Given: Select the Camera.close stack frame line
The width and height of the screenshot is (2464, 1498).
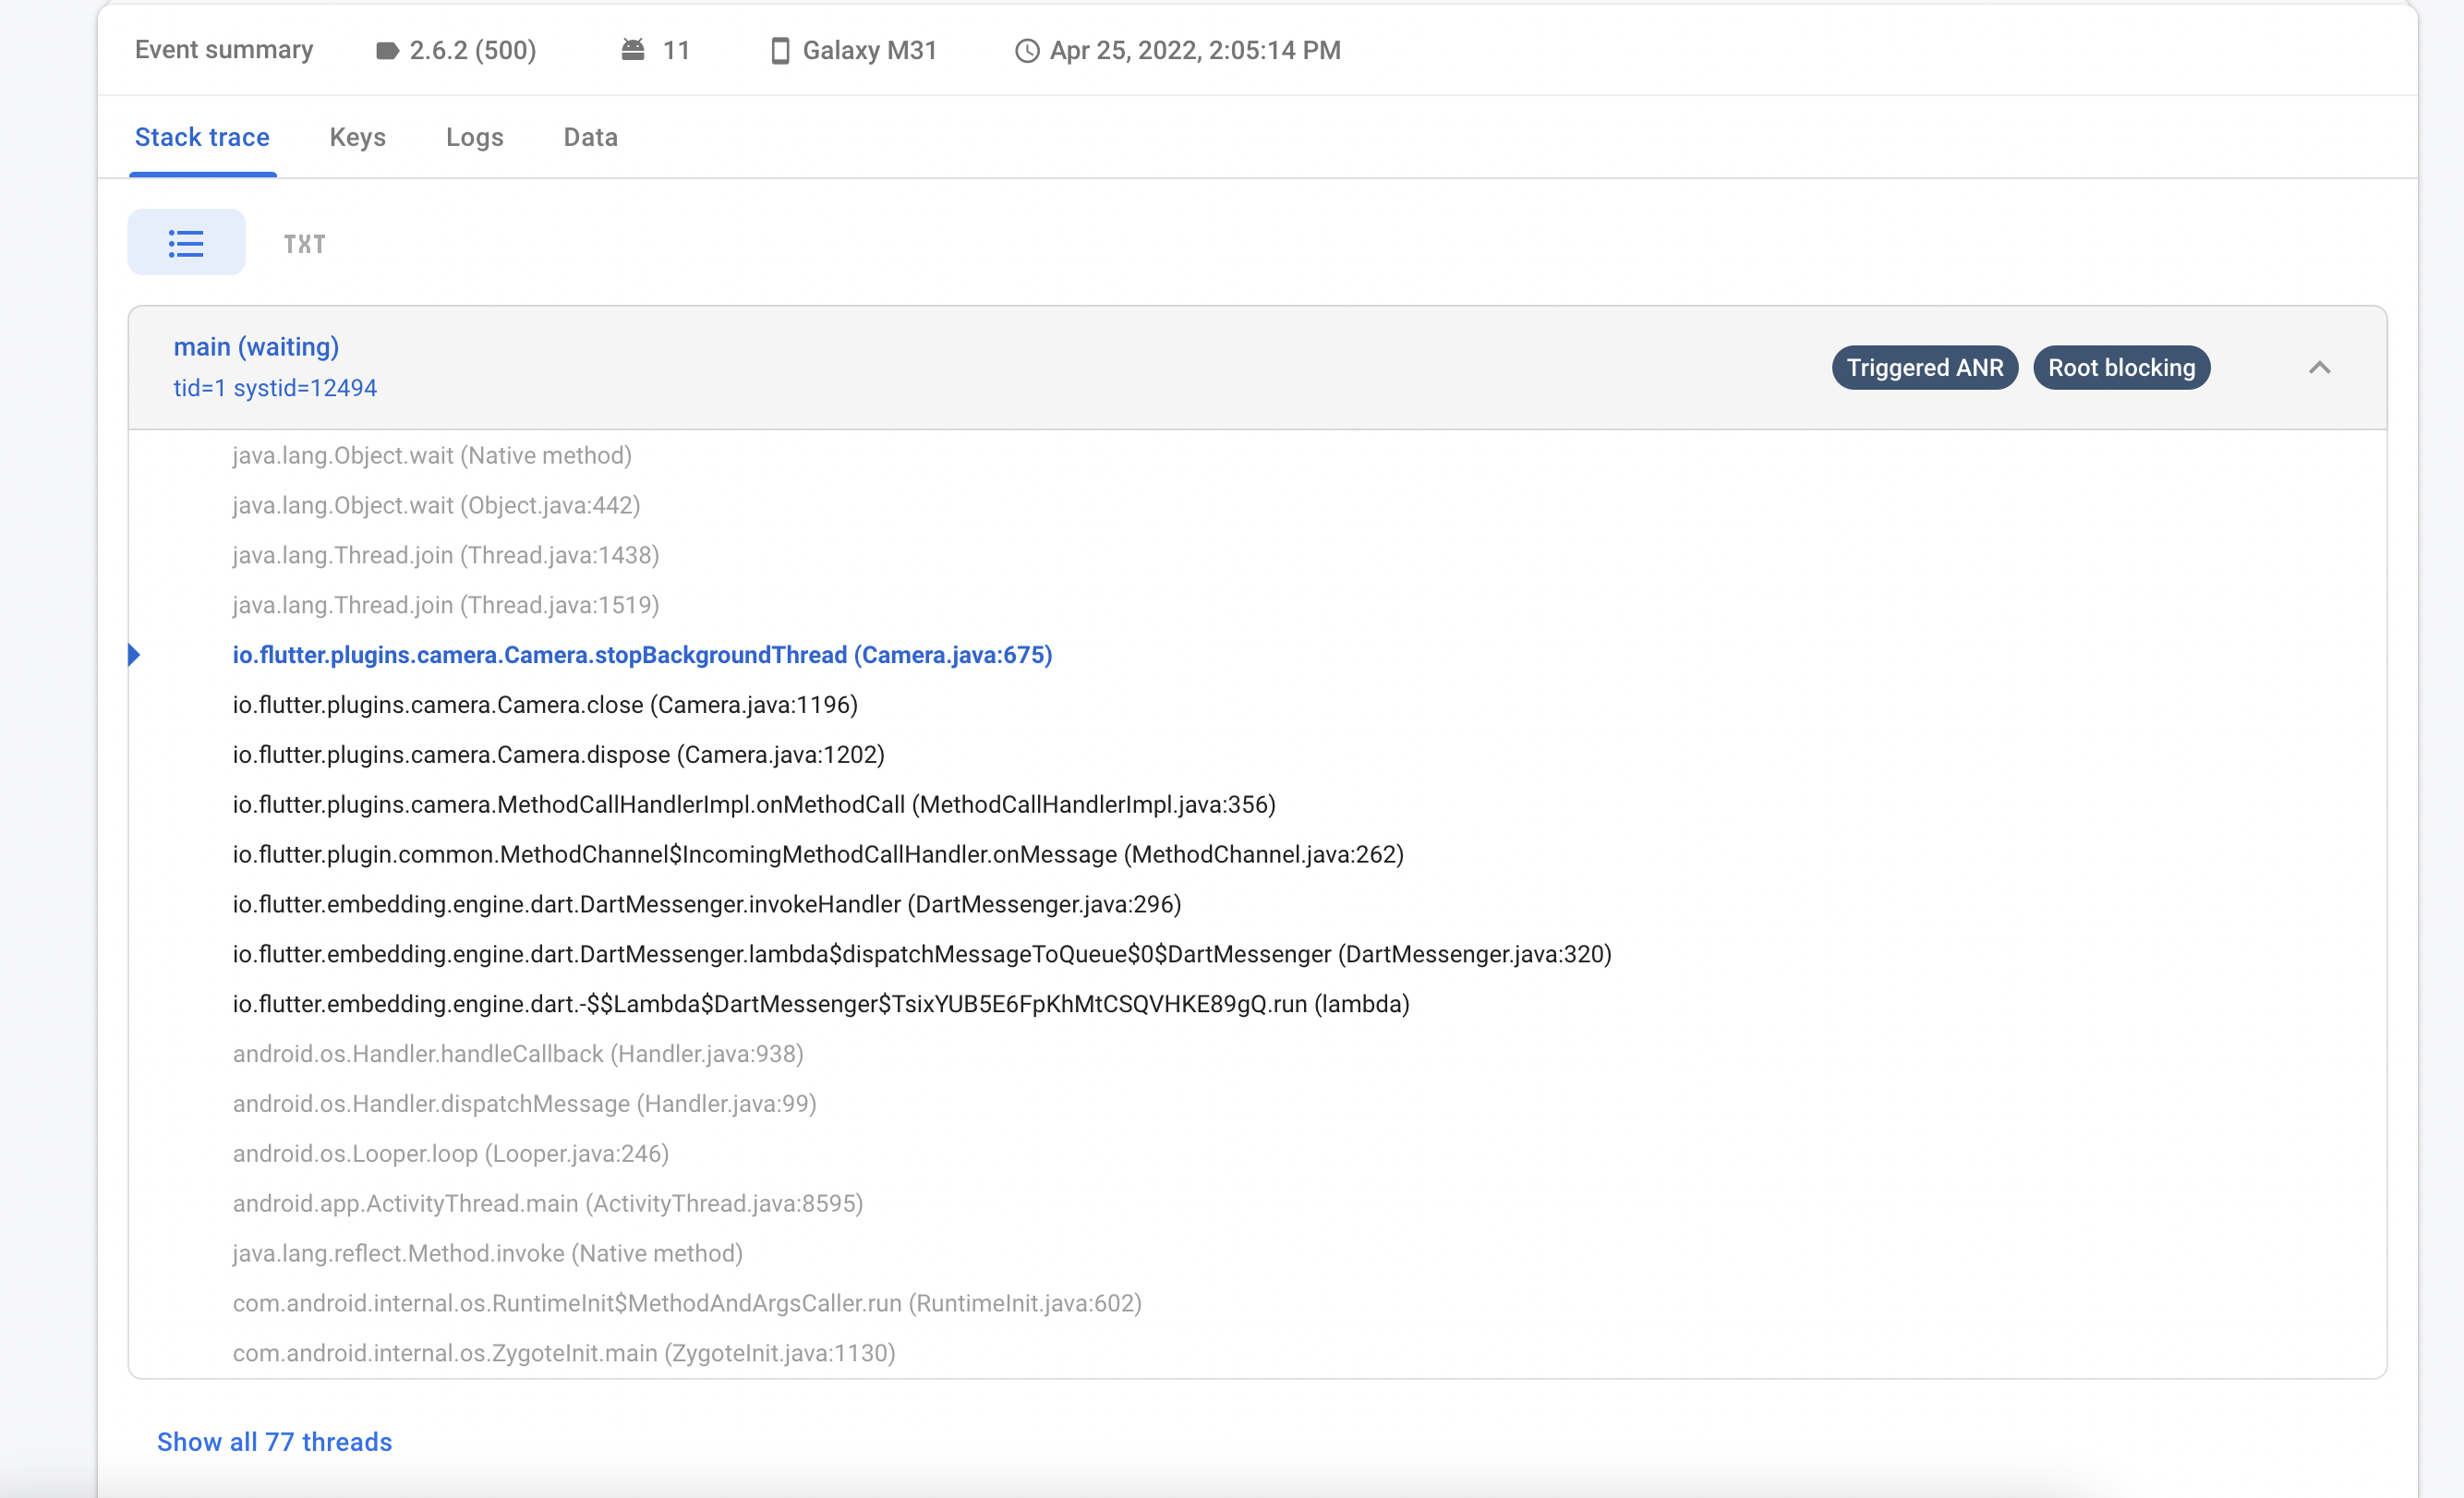Looking at the screenshot, I should (x=545, y=705).
